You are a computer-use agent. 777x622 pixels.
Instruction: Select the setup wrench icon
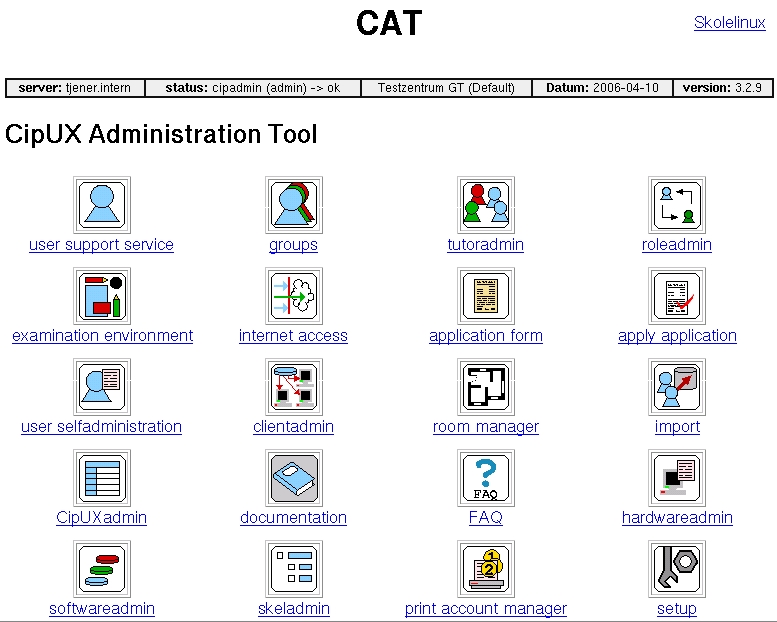point(677,569)
